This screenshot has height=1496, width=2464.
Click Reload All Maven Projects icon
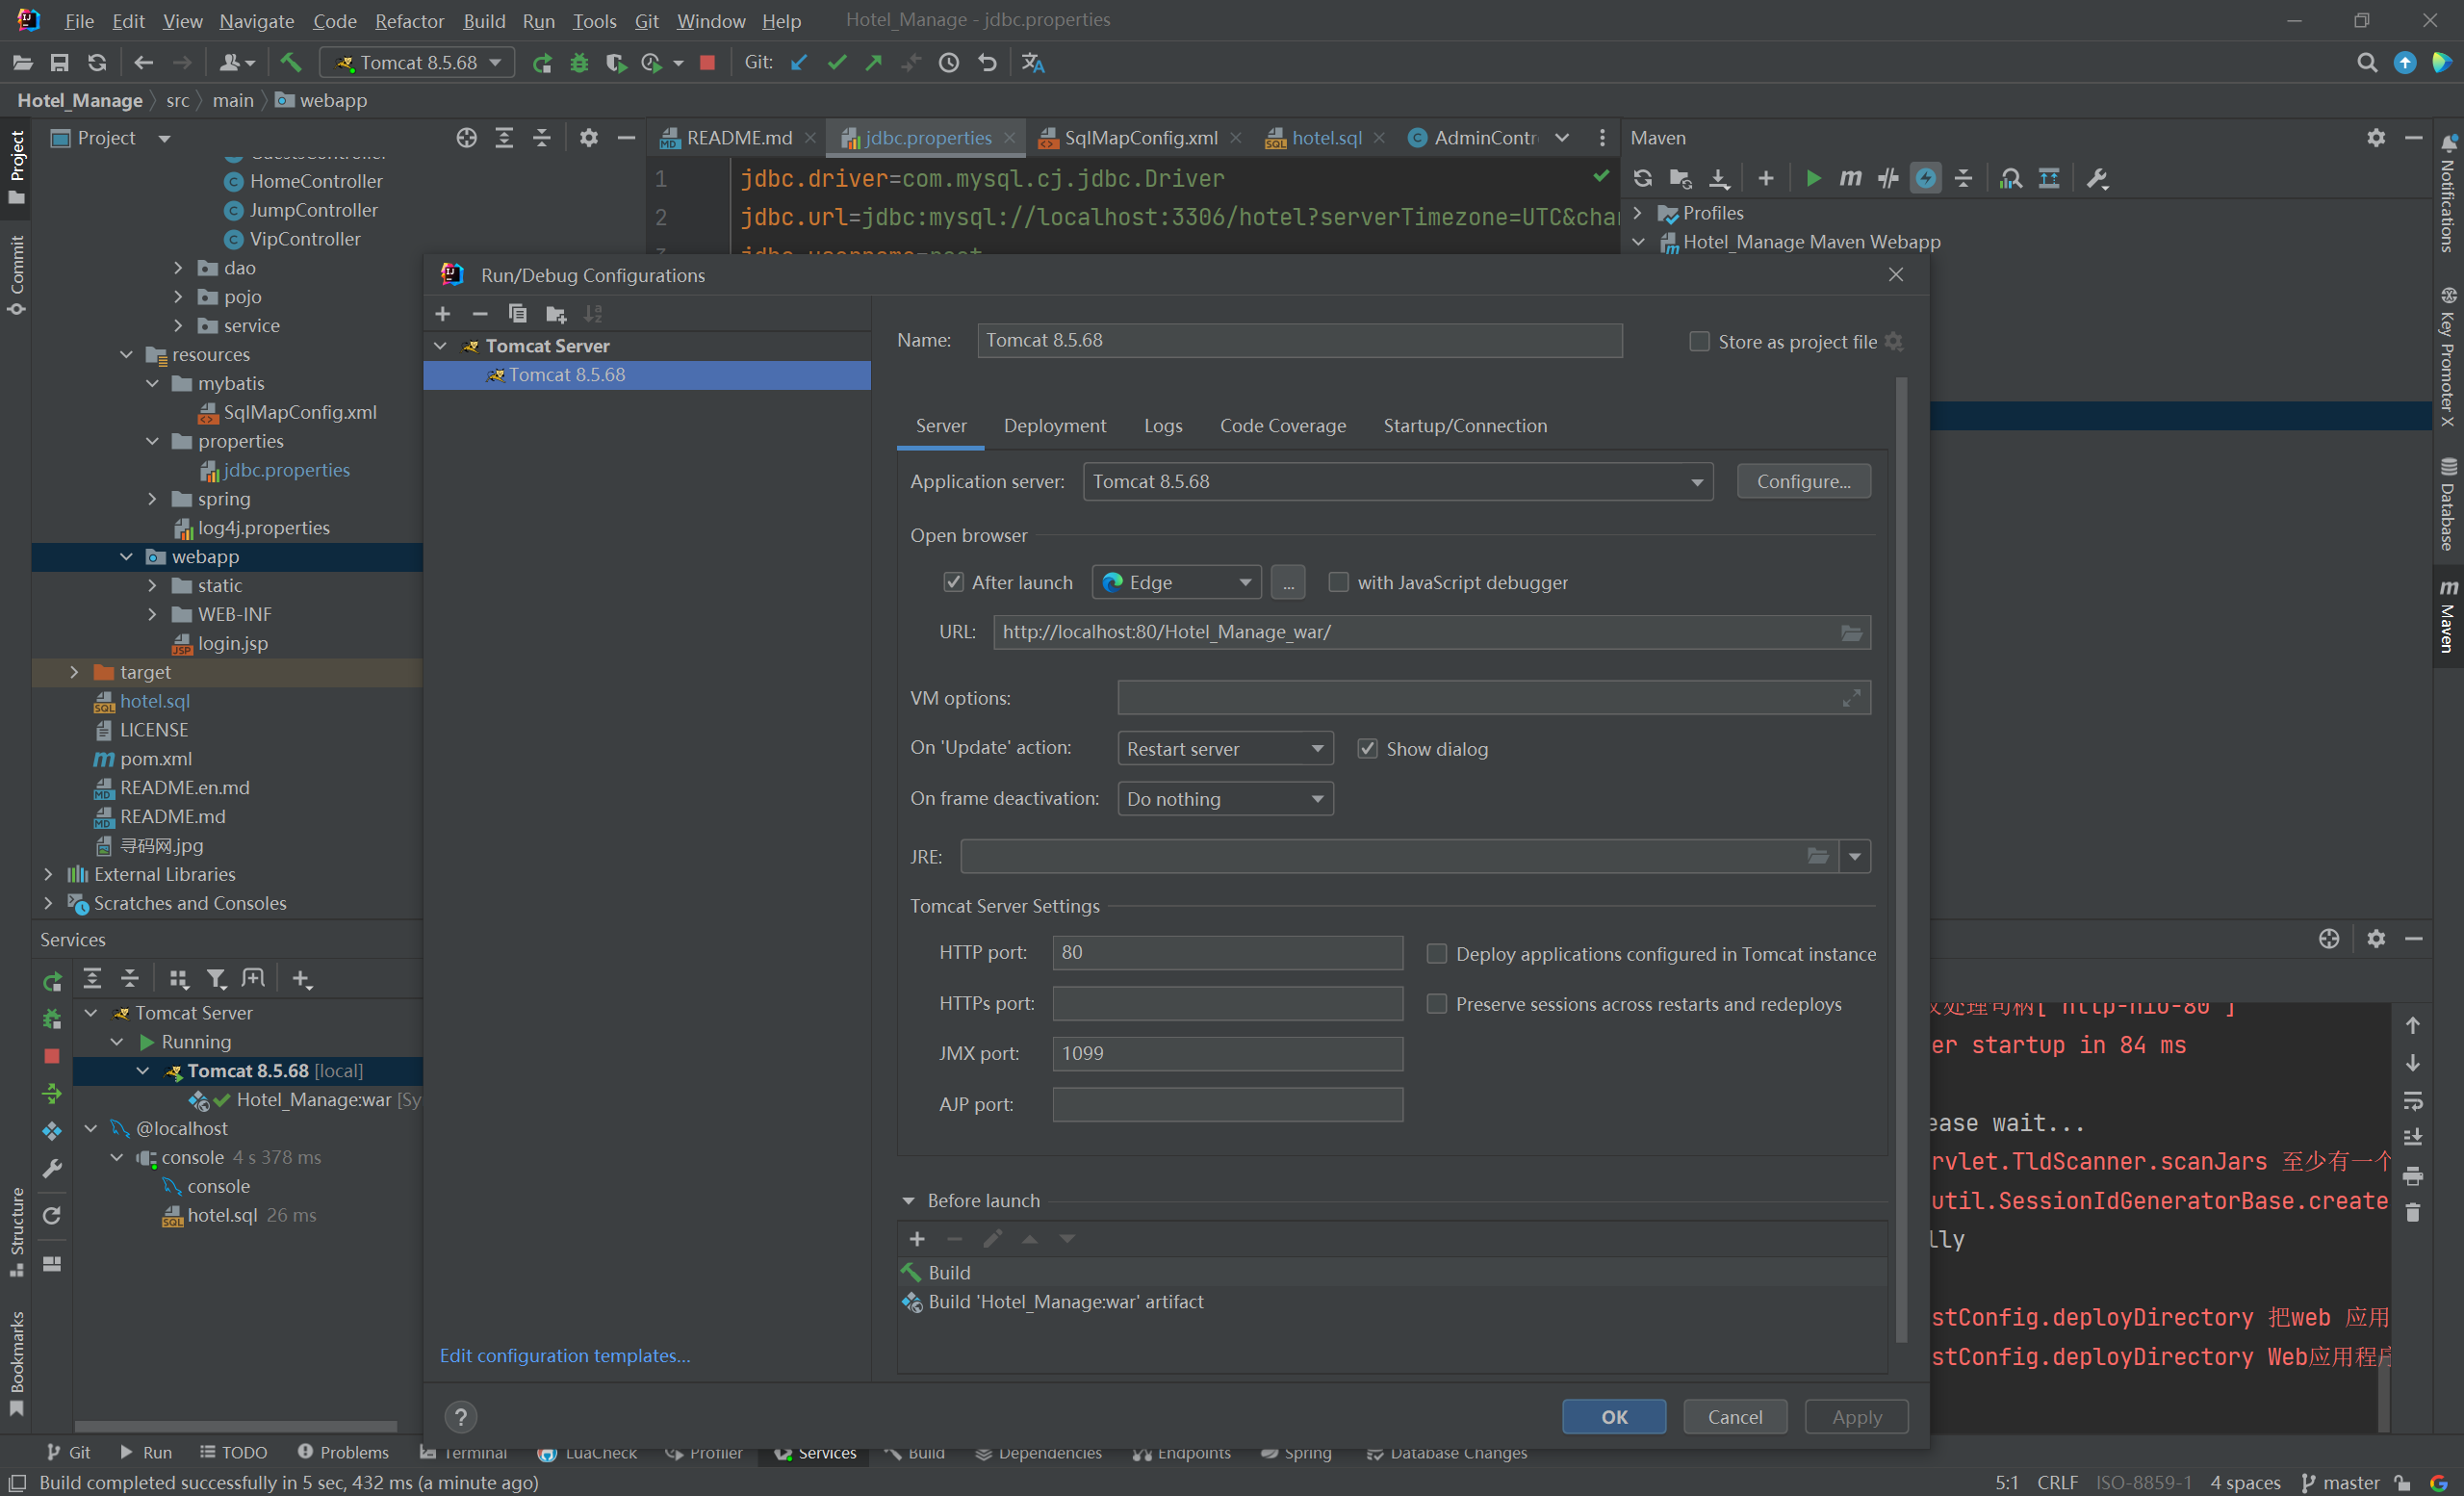click(1642, 179)
